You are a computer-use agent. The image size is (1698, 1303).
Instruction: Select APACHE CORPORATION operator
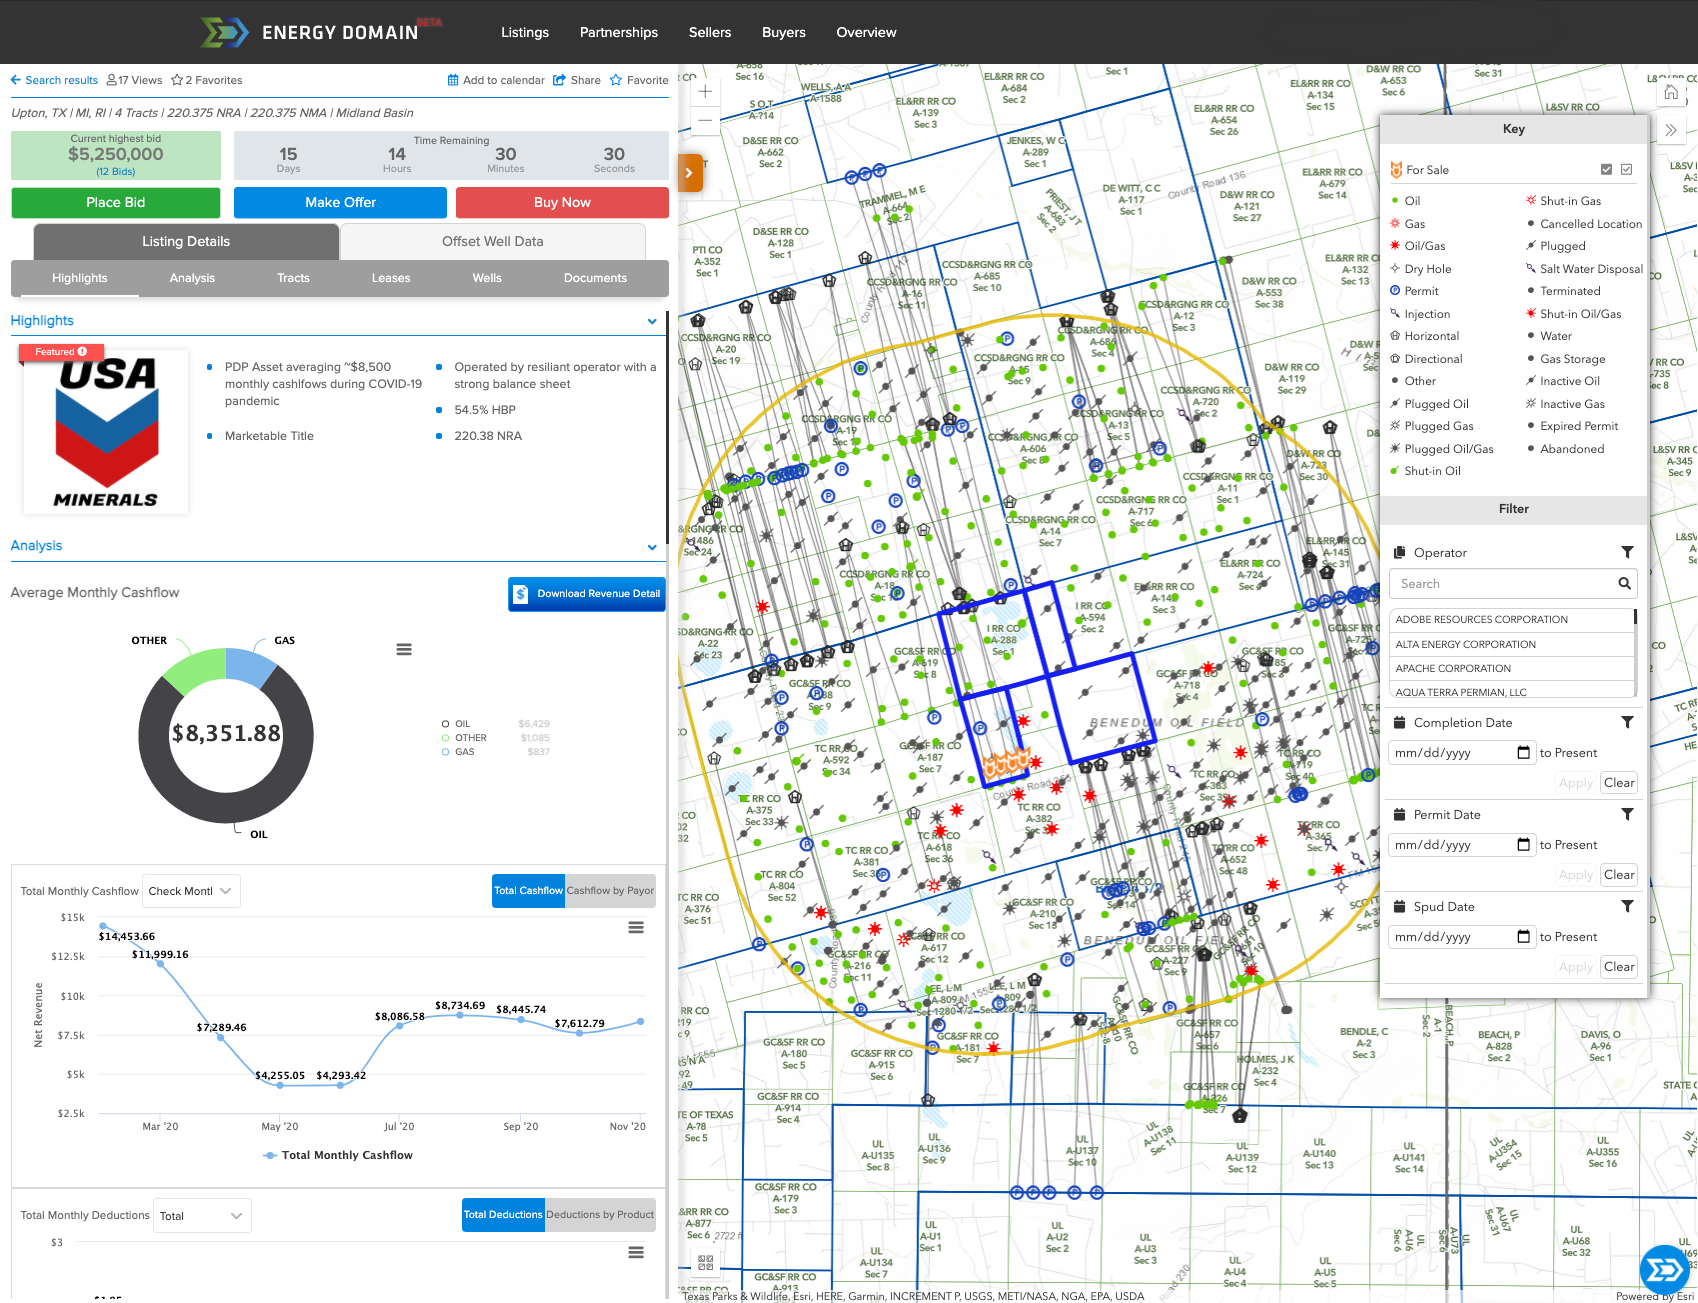(1512, 668)
